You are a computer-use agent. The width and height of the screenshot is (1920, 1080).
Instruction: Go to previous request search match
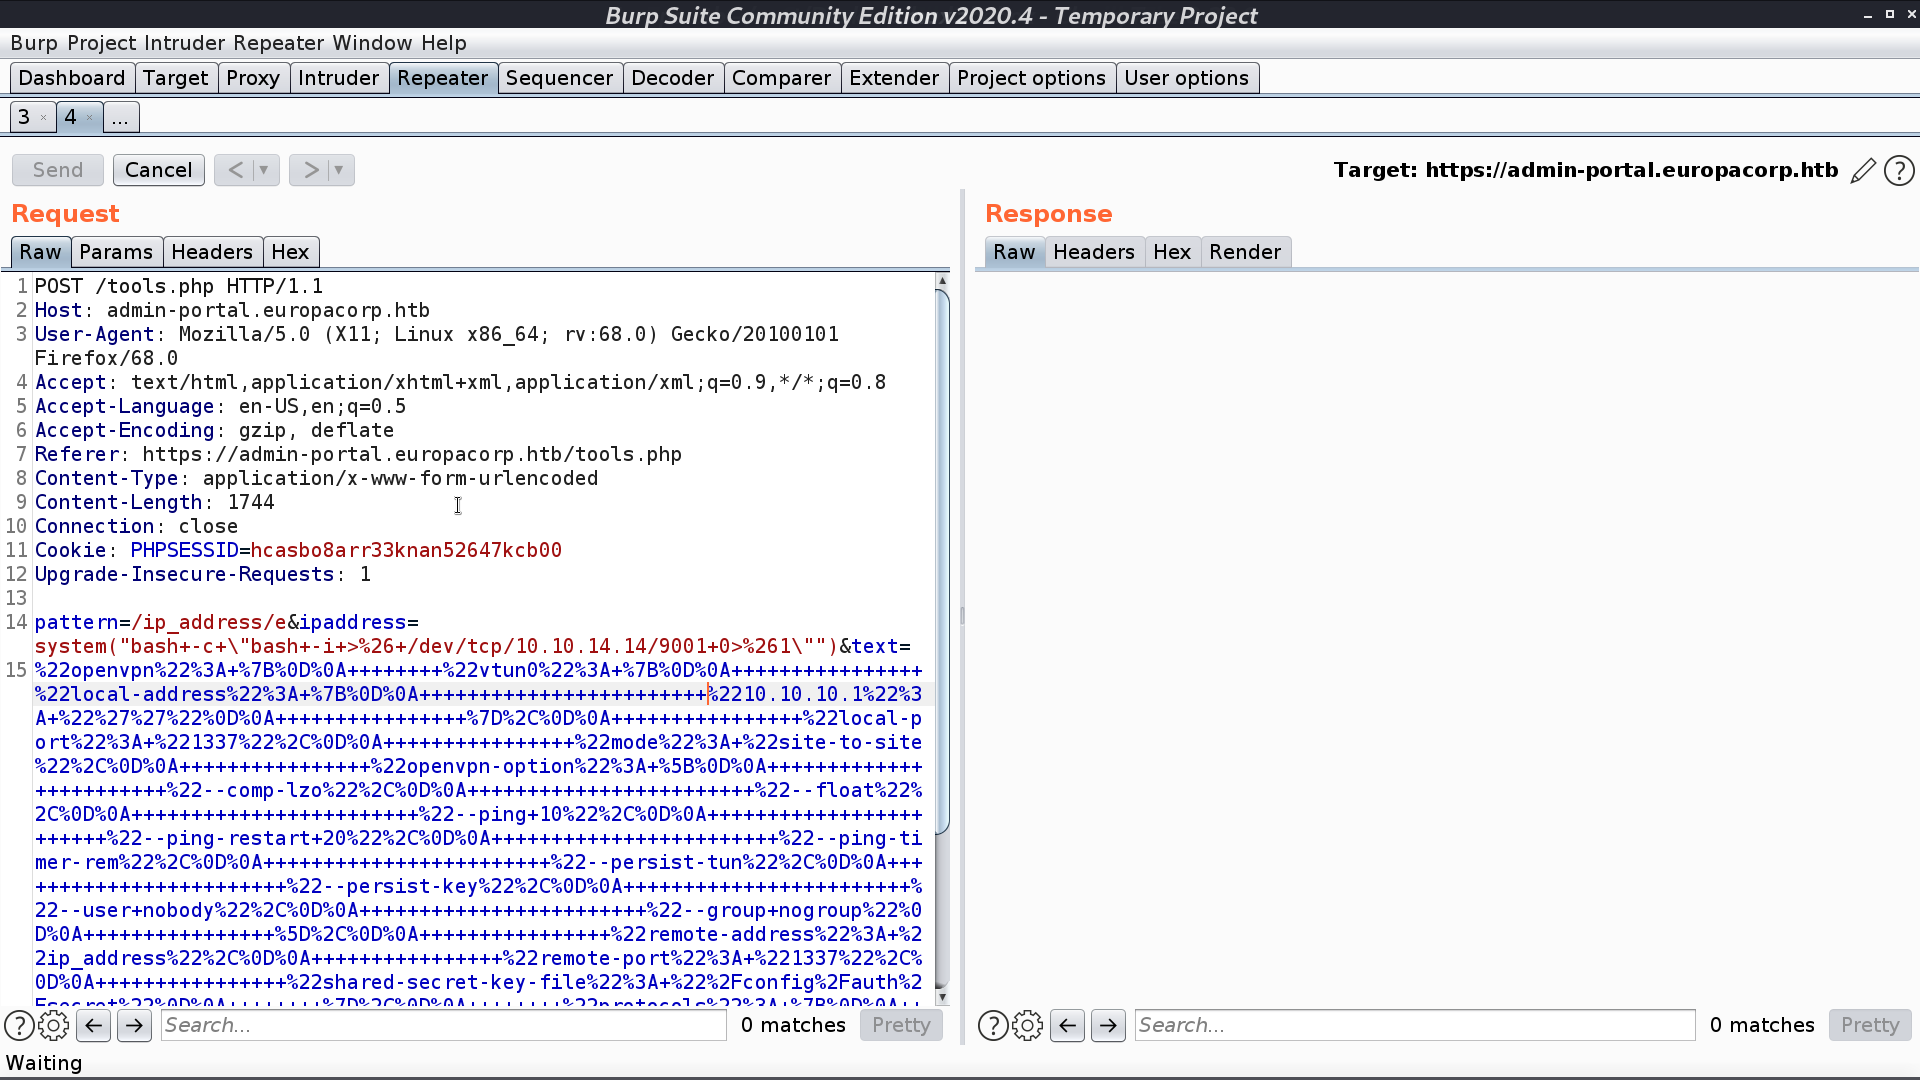93,1025
